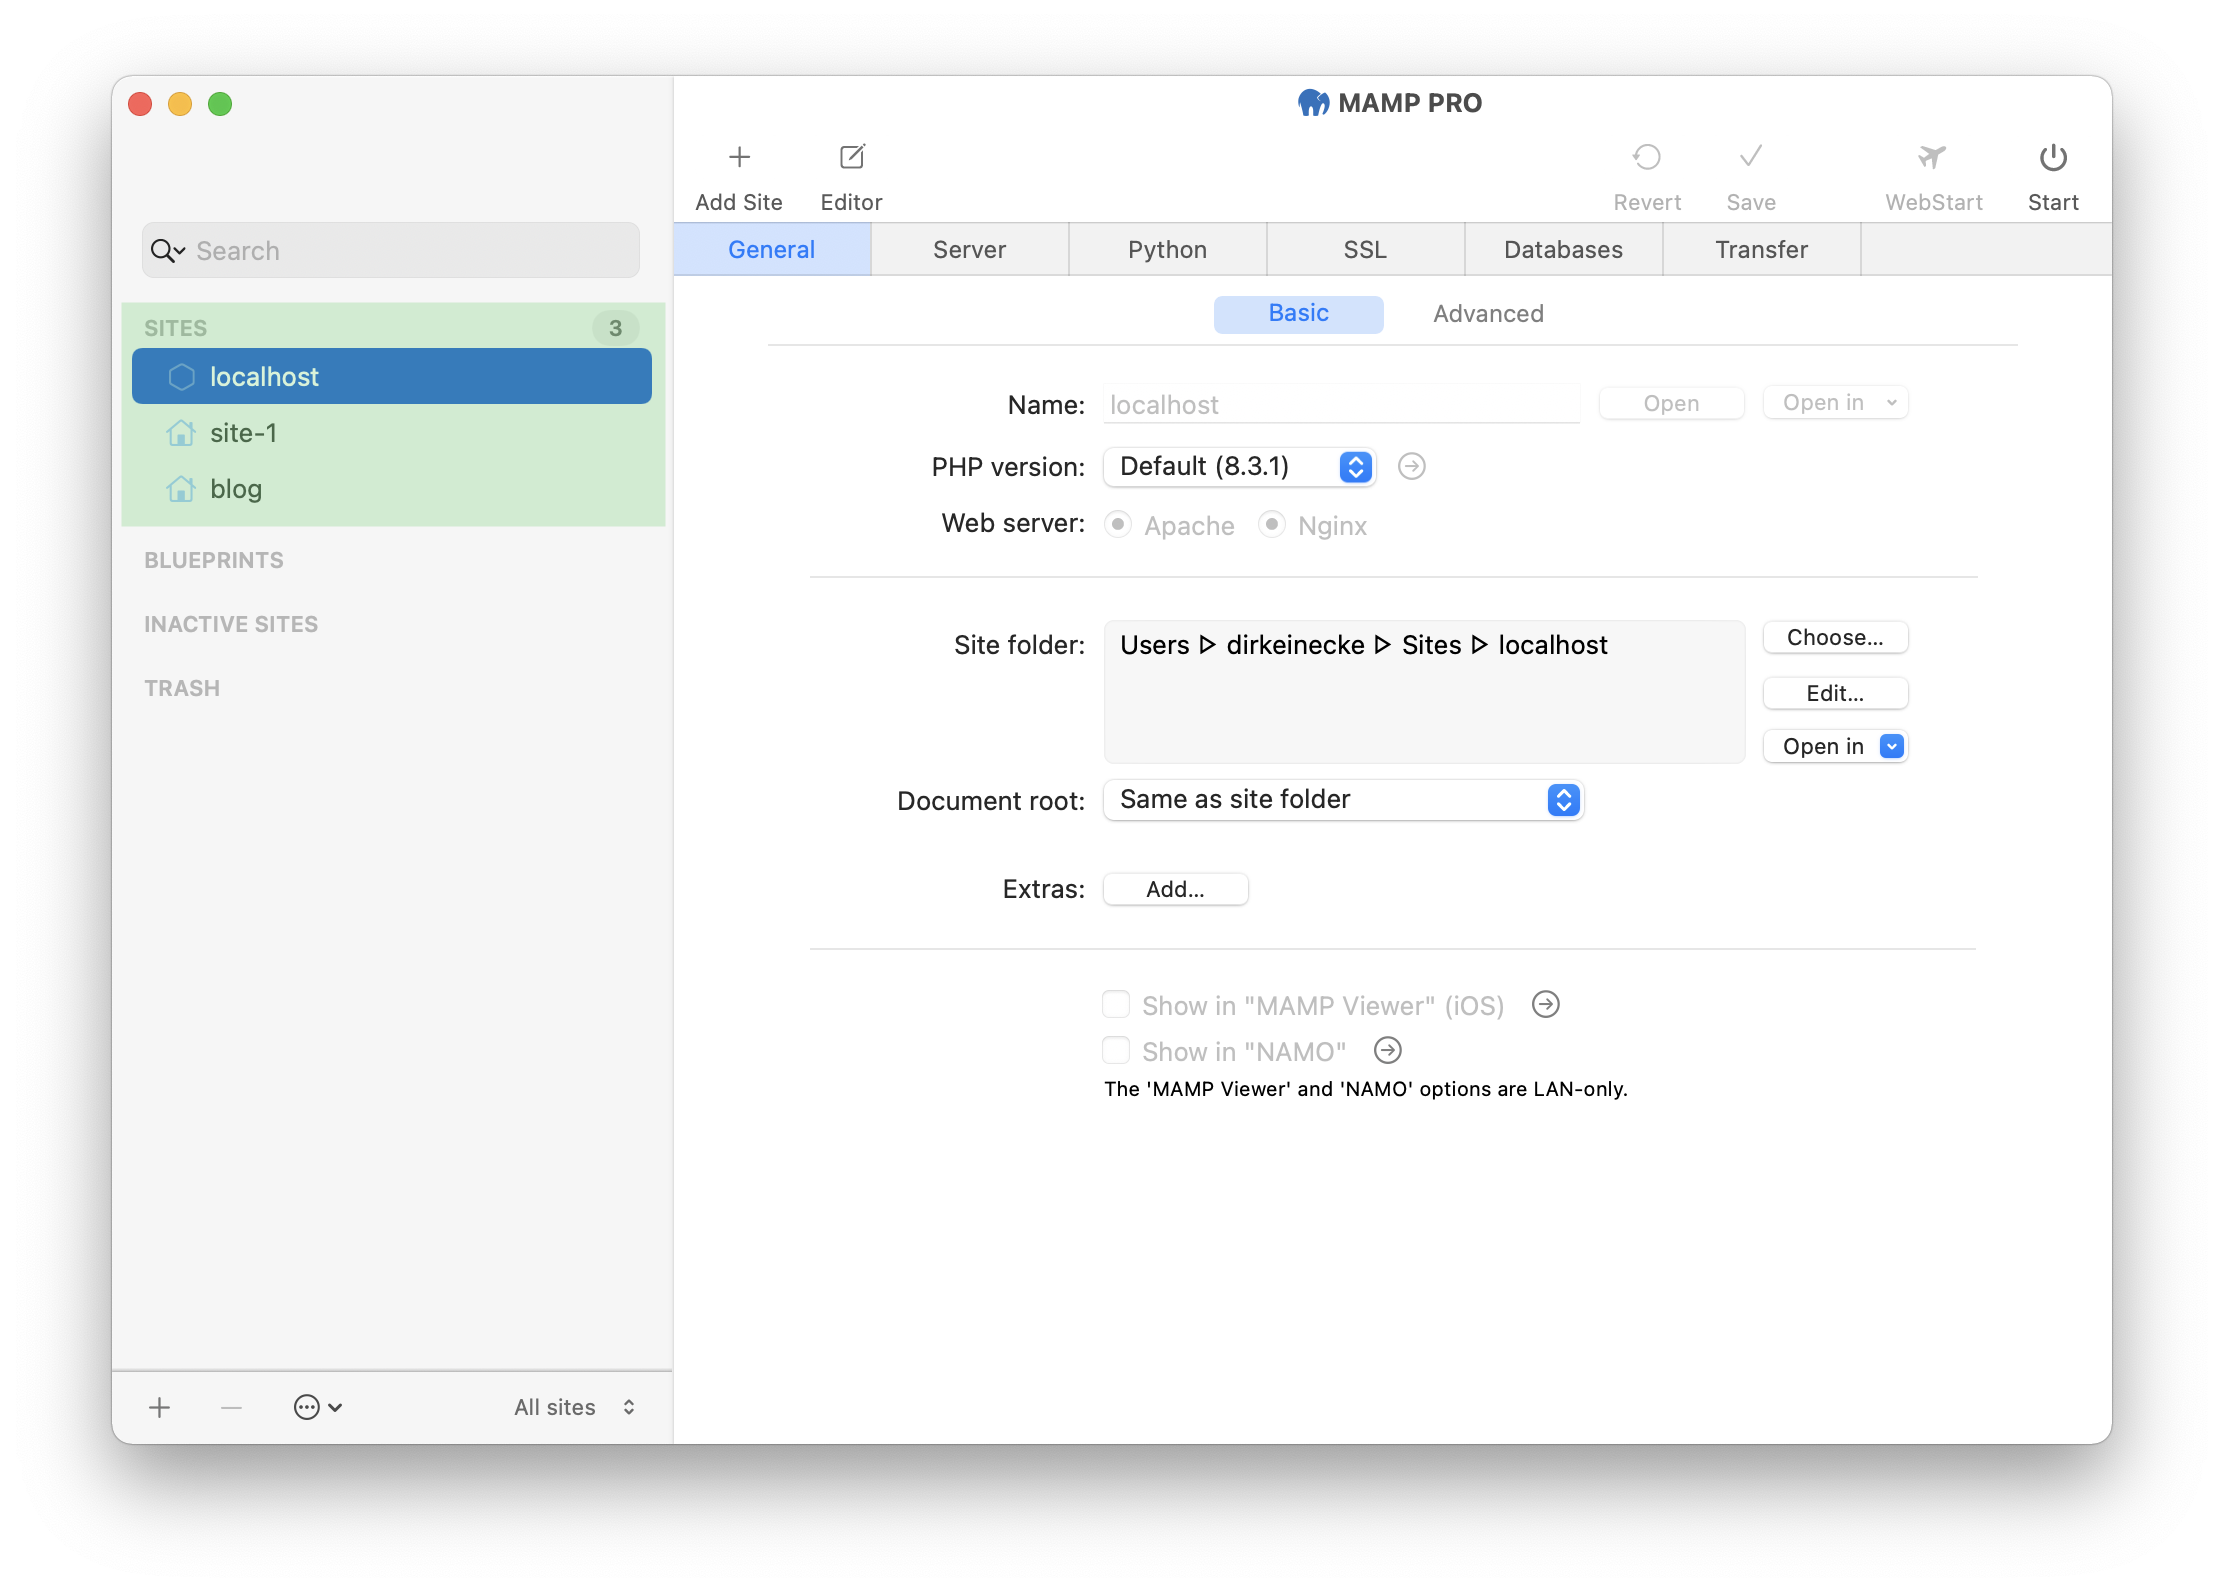Expand the Document root dropdown
Viewport: 2224px width, 1592px height.
1559,799
